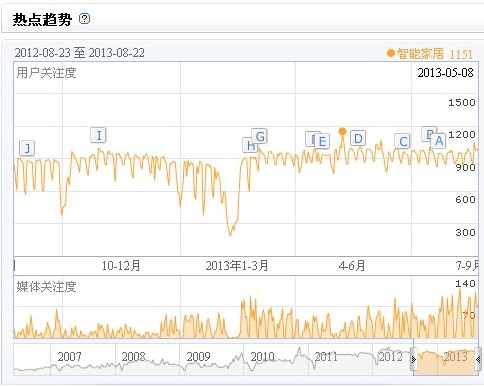Open news marker G on trend line
The height and width of the screenshot is (387, 484).
[260, 136]
